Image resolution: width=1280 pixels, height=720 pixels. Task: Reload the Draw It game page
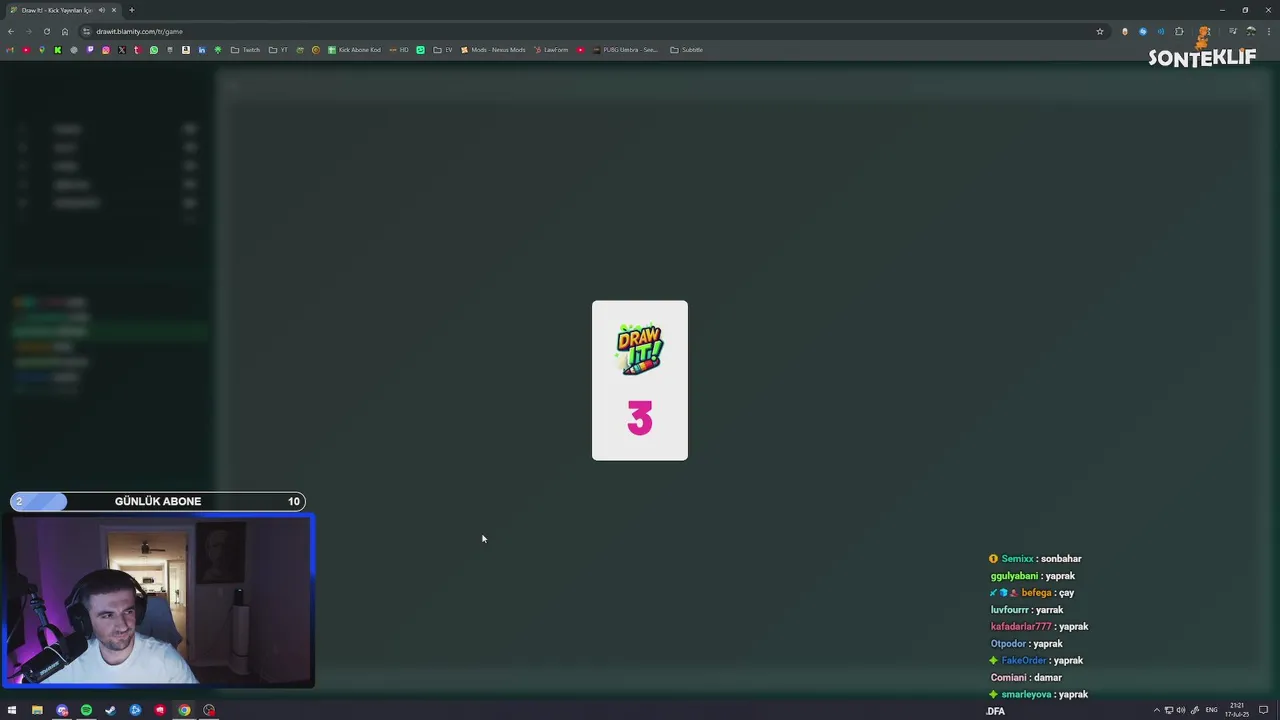pyautogui.click(x=46, y=31)
